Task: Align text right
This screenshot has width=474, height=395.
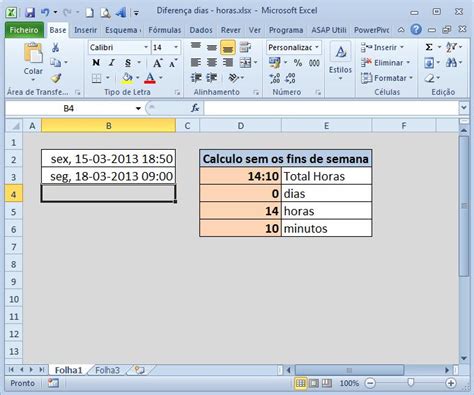Action: (x=228, y=63)
